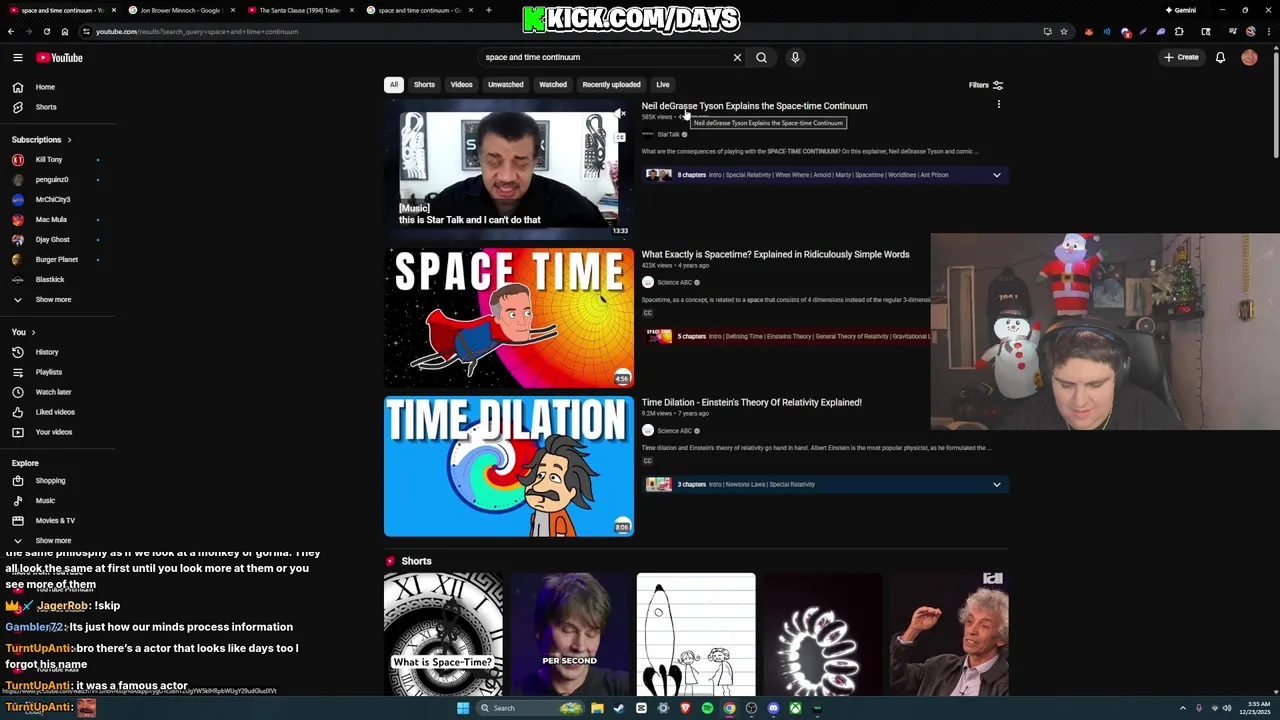Open the Burger Planet subscription
Viewport: 1280px width, 720px height.
tap(58, 260)
